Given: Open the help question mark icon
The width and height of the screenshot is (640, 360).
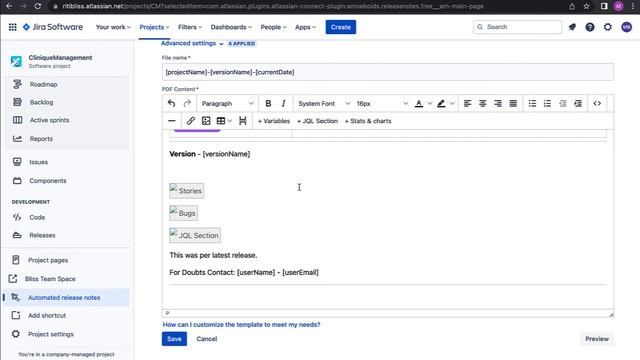Looking at the screenshot, I should click(590, 27).
